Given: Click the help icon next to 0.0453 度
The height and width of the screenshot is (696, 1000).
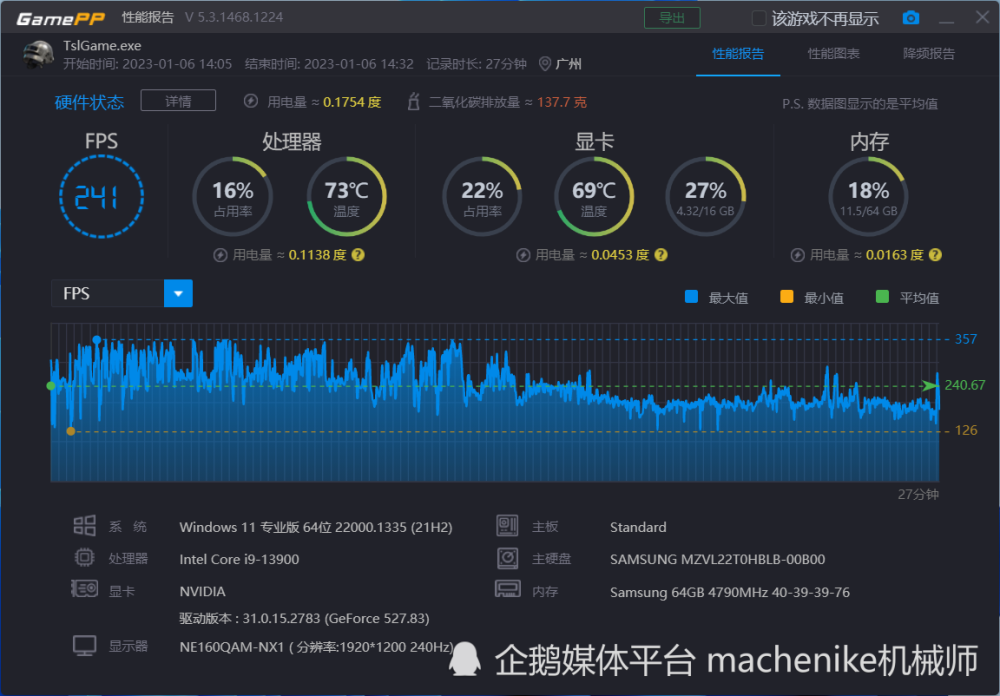Looking at the screenshot, I should click(x=661, y=255).
